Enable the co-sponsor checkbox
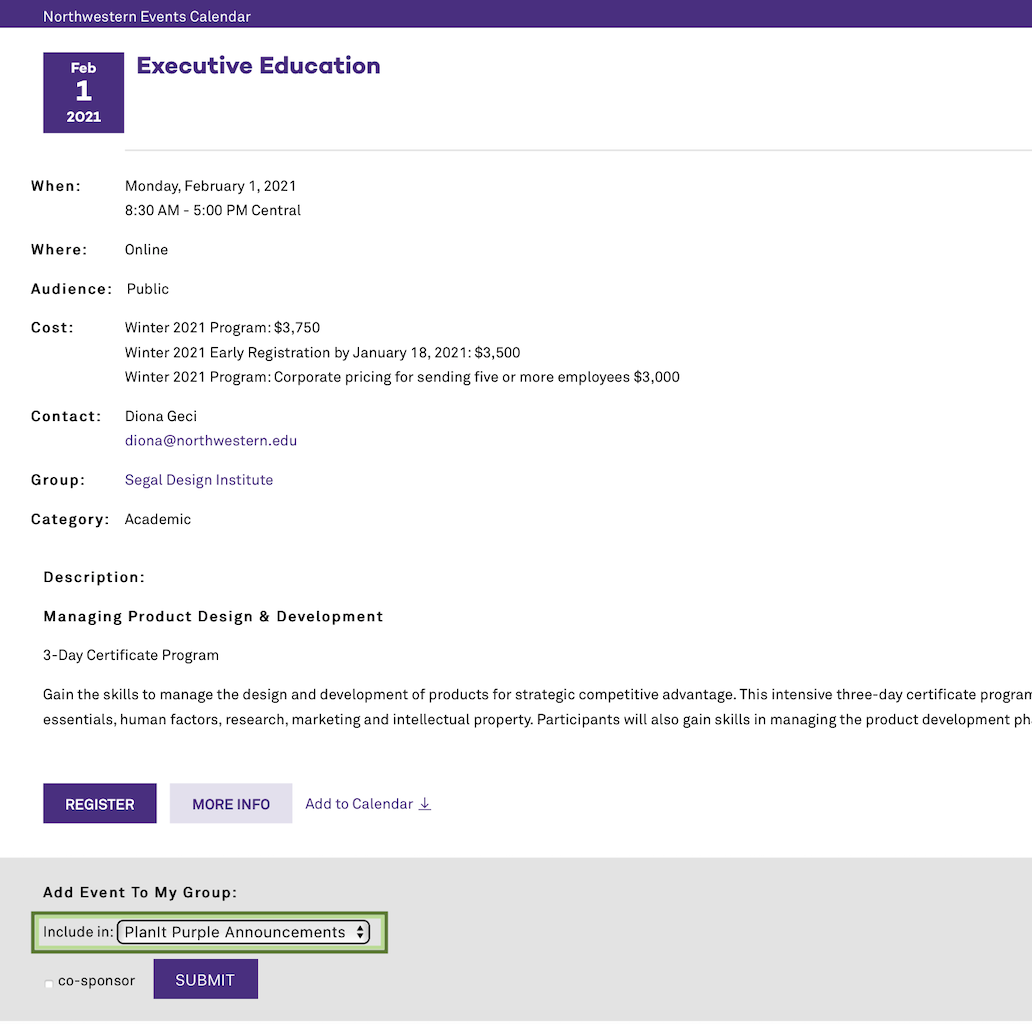1032x1024 pixels. click(49, 984)
